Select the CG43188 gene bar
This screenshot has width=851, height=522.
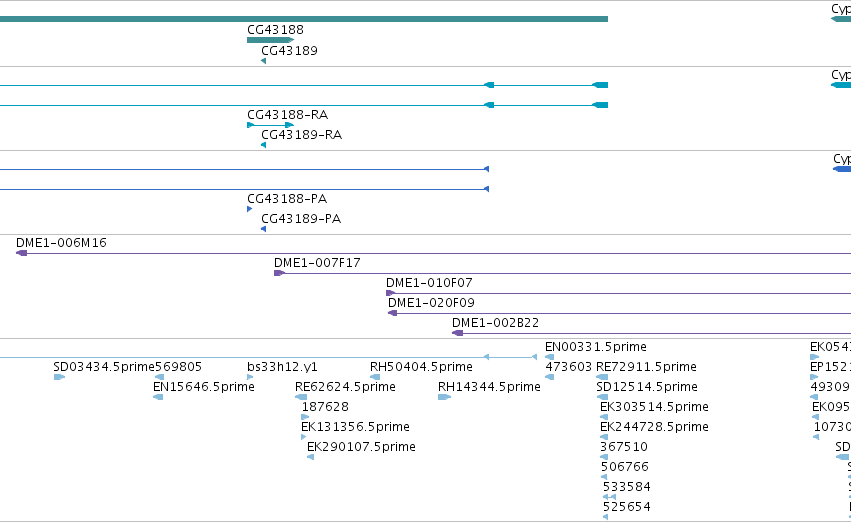click(270, 40)
